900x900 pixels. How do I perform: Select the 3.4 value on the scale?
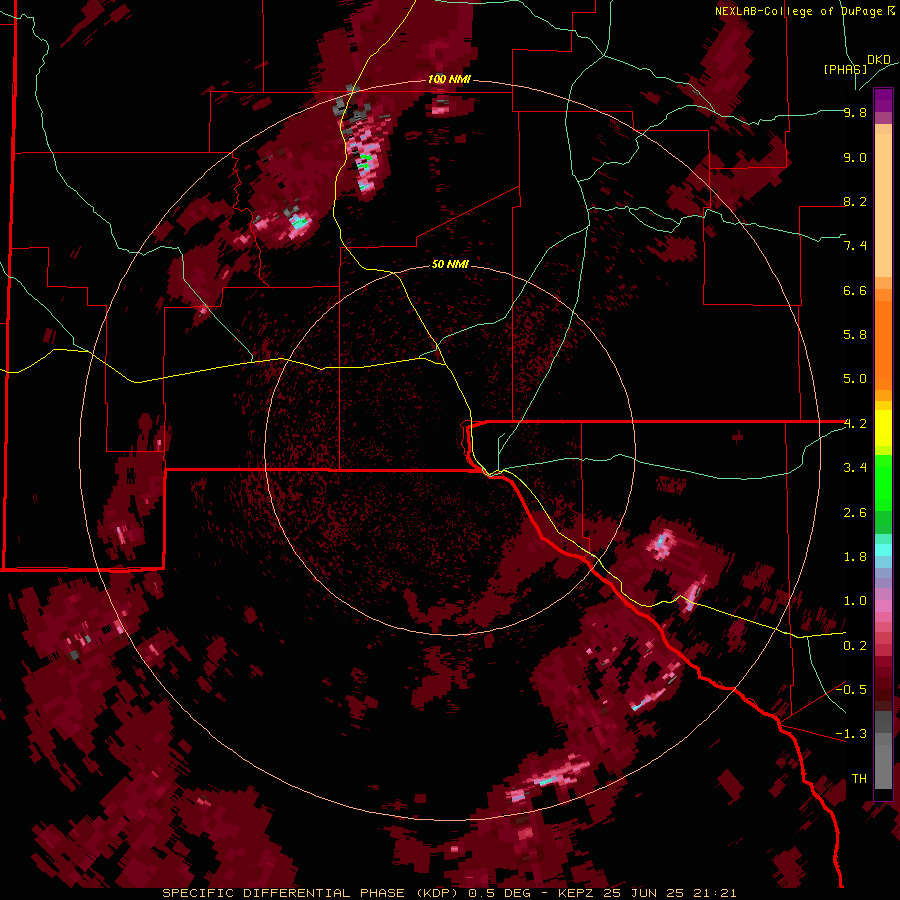855,468
